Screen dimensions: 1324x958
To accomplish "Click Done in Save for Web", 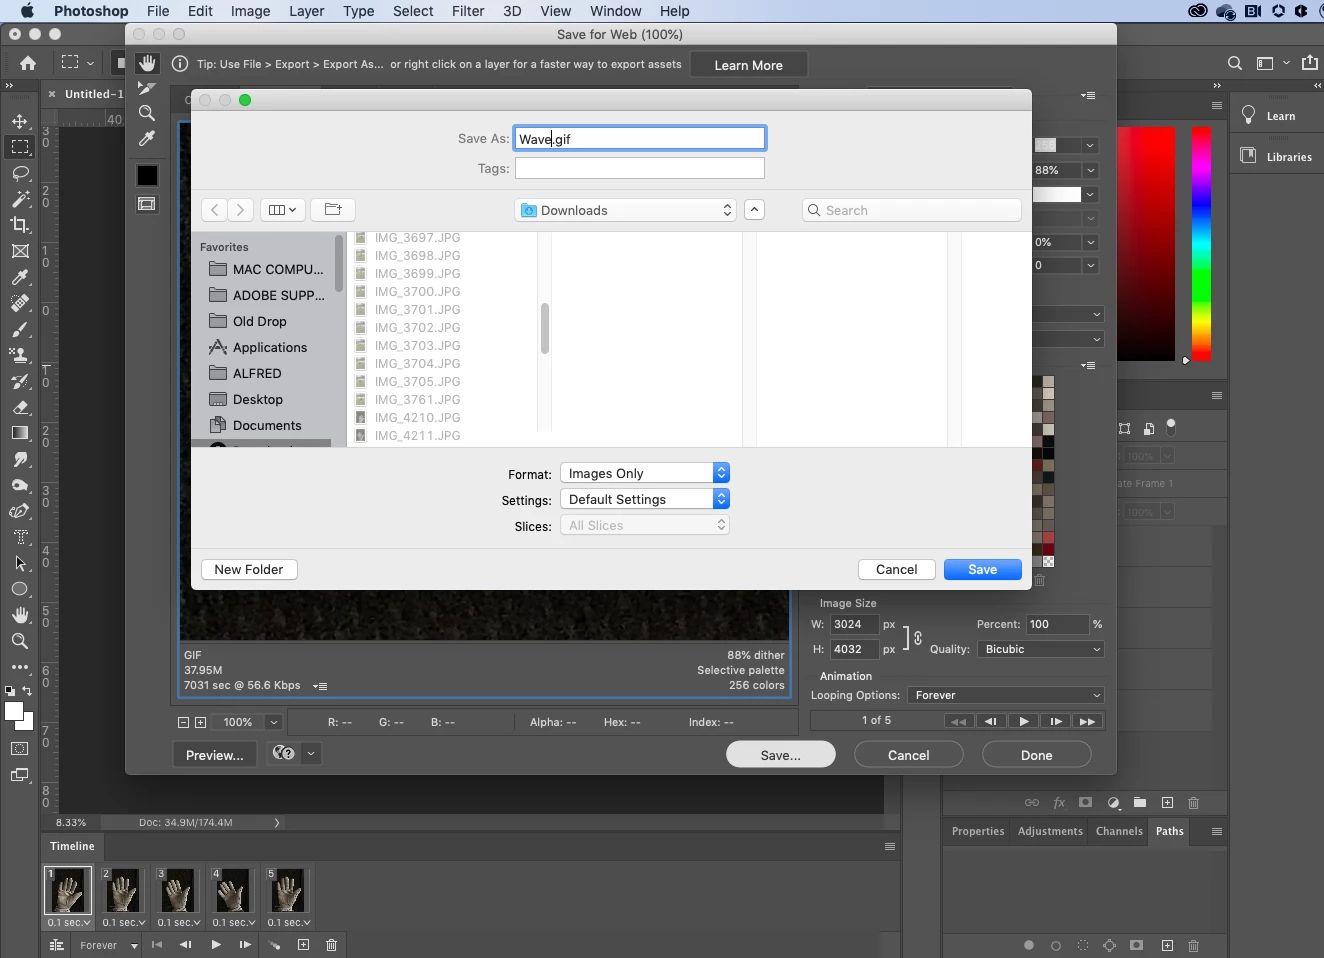I will pos(1037,755).
